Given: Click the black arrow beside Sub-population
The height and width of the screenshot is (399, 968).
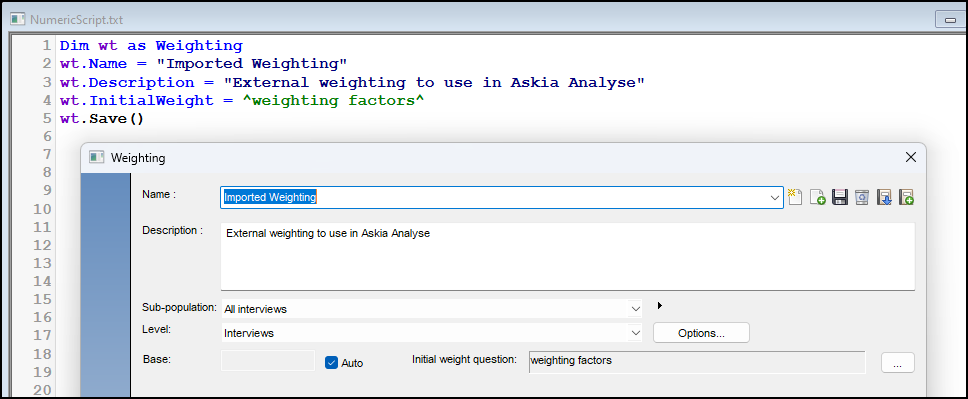Looking at the screenshot, I should tap(660, 305).
